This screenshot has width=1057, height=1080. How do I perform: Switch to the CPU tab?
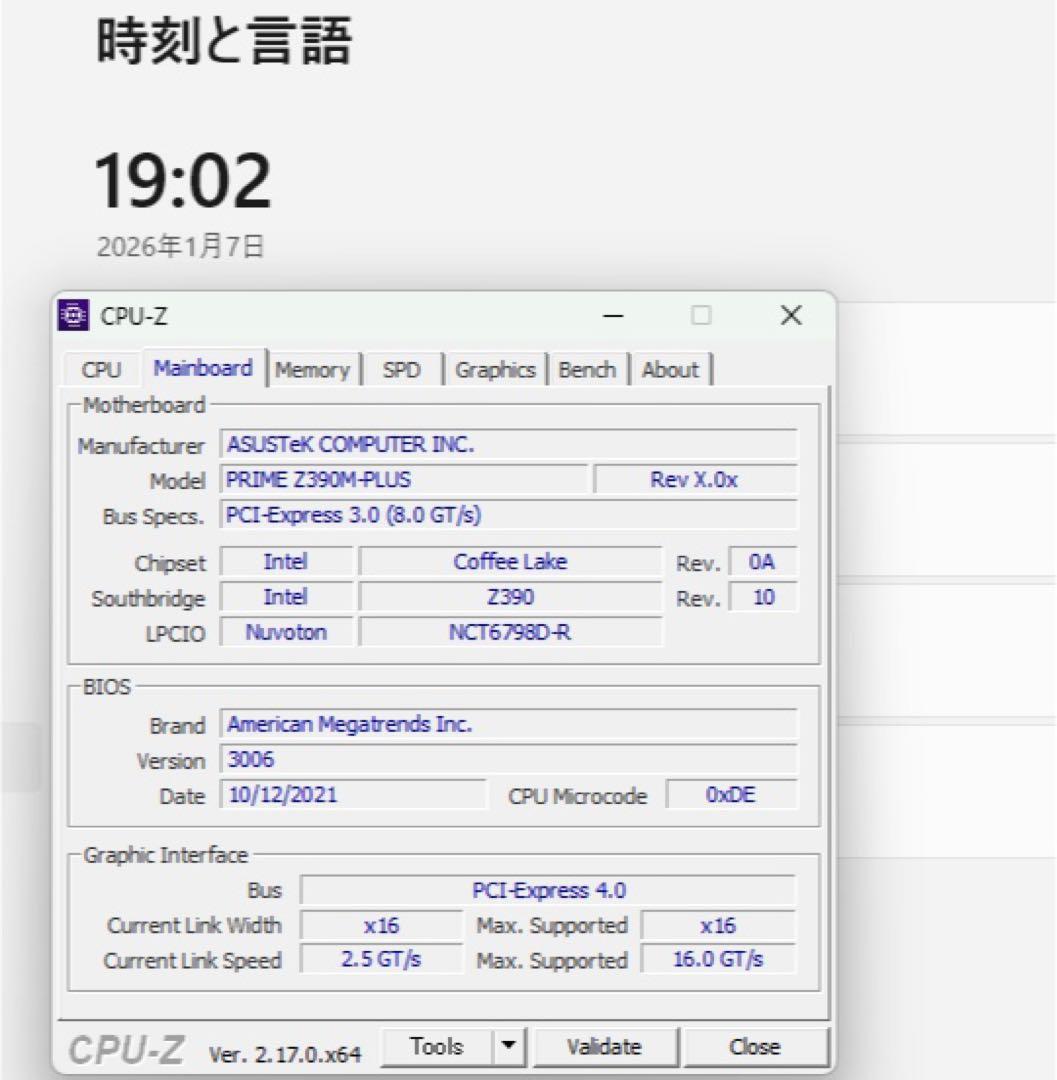click(101, 370)
